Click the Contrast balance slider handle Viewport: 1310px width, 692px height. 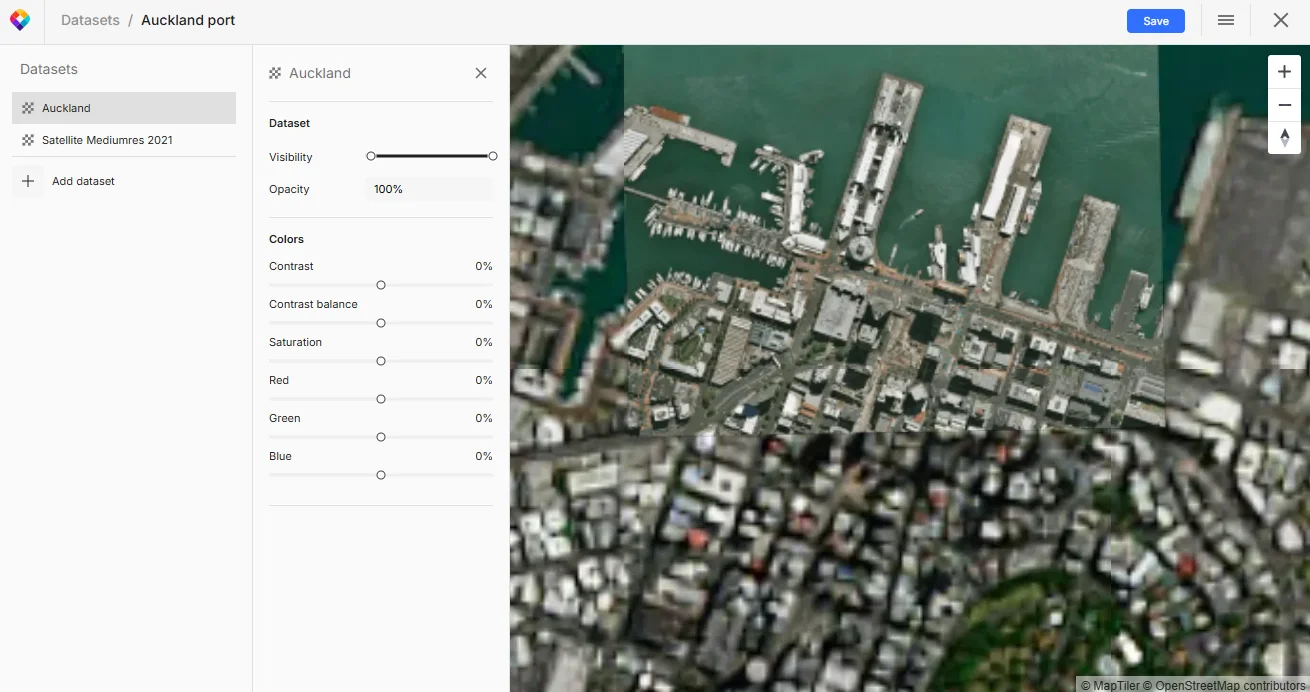point(381,323)
